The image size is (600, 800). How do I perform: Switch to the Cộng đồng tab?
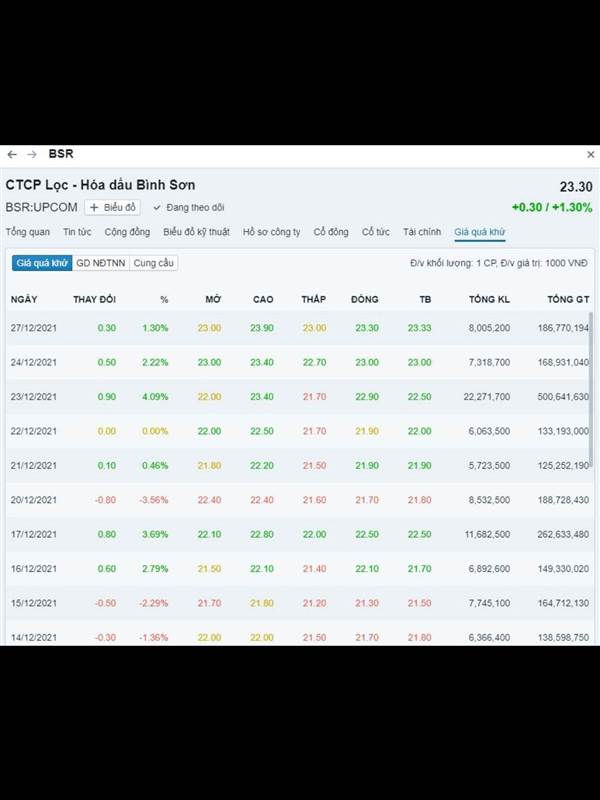point(127,232)
